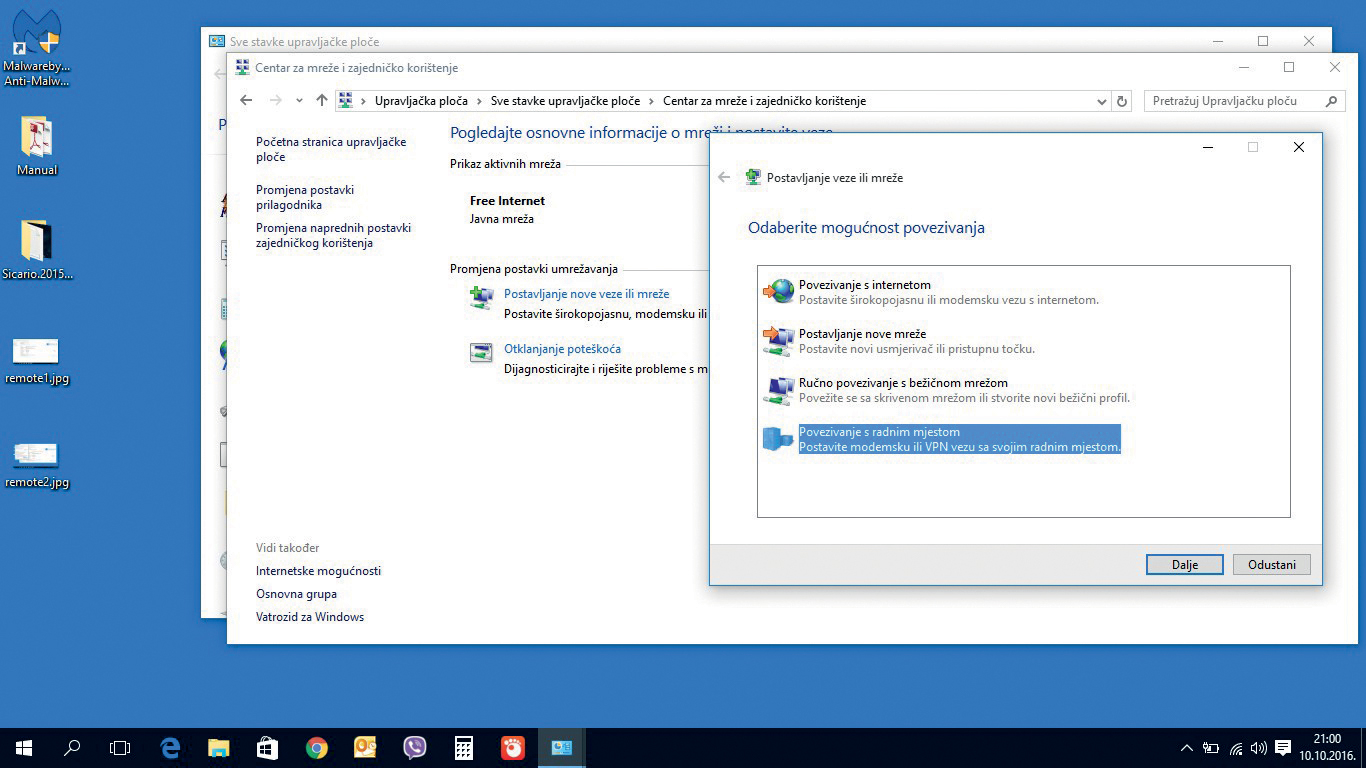The image size is (1366, 768).
Task: Show hidden system tray icons
Action: click(1187, 748)
